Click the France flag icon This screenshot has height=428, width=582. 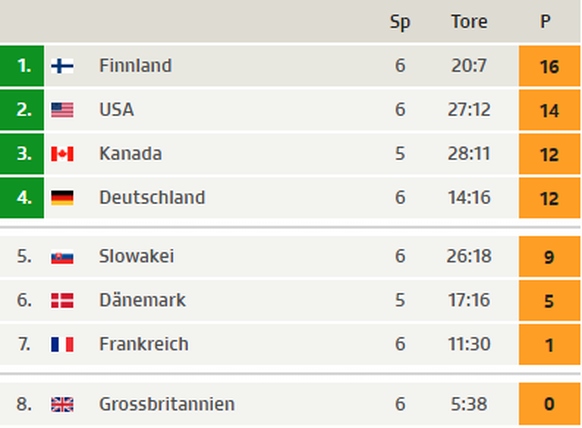tap(62, 344)
